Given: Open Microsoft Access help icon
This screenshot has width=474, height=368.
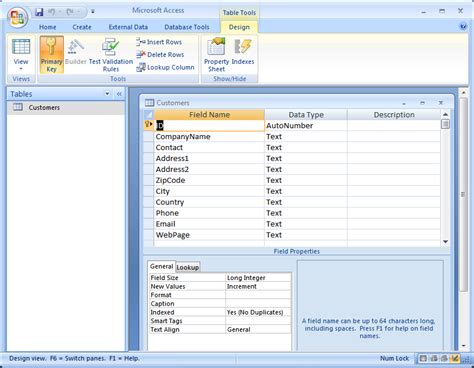Looking at the screenshot, I should tap(463, 27).
